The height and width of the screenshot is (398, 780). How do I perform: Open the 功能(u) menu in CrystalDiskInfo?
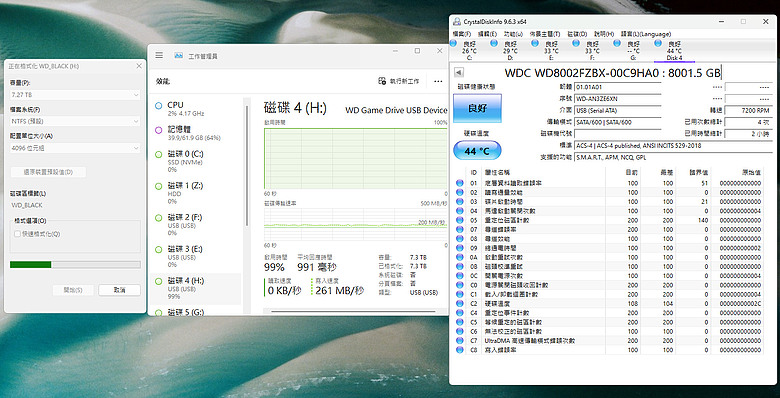(513, 34)
